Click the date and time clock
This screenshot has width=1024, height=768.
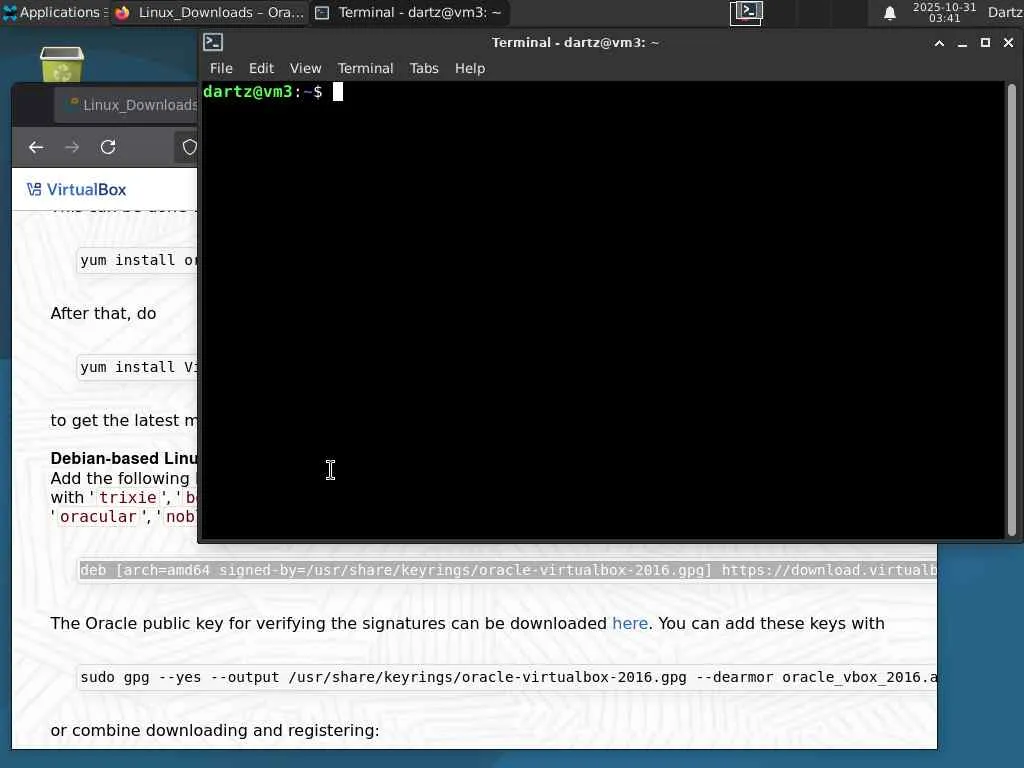tap(944, 12)
